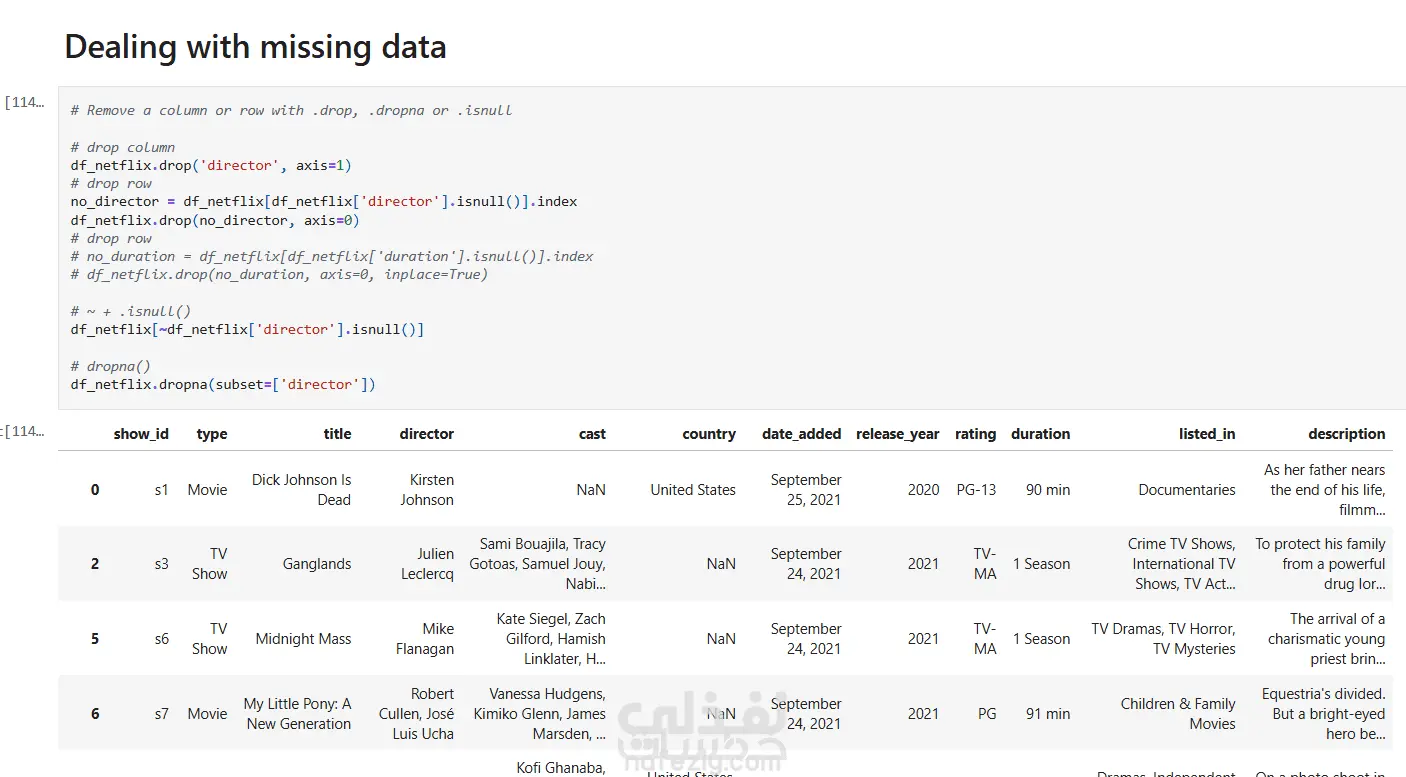Screen dimensions: 1406x777
Task: Click the rating column header
Action: tap(975, 434)
